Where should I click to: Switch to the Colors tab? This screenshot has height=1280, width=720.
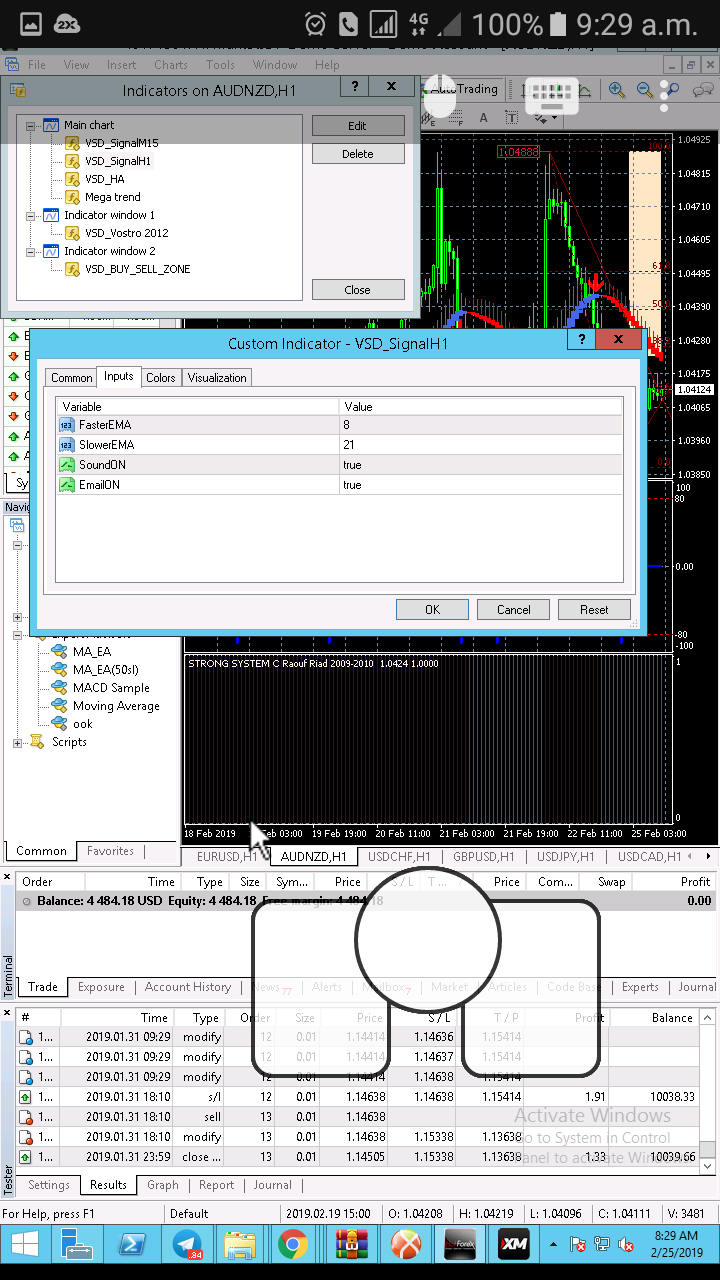[x=160, y=377]
